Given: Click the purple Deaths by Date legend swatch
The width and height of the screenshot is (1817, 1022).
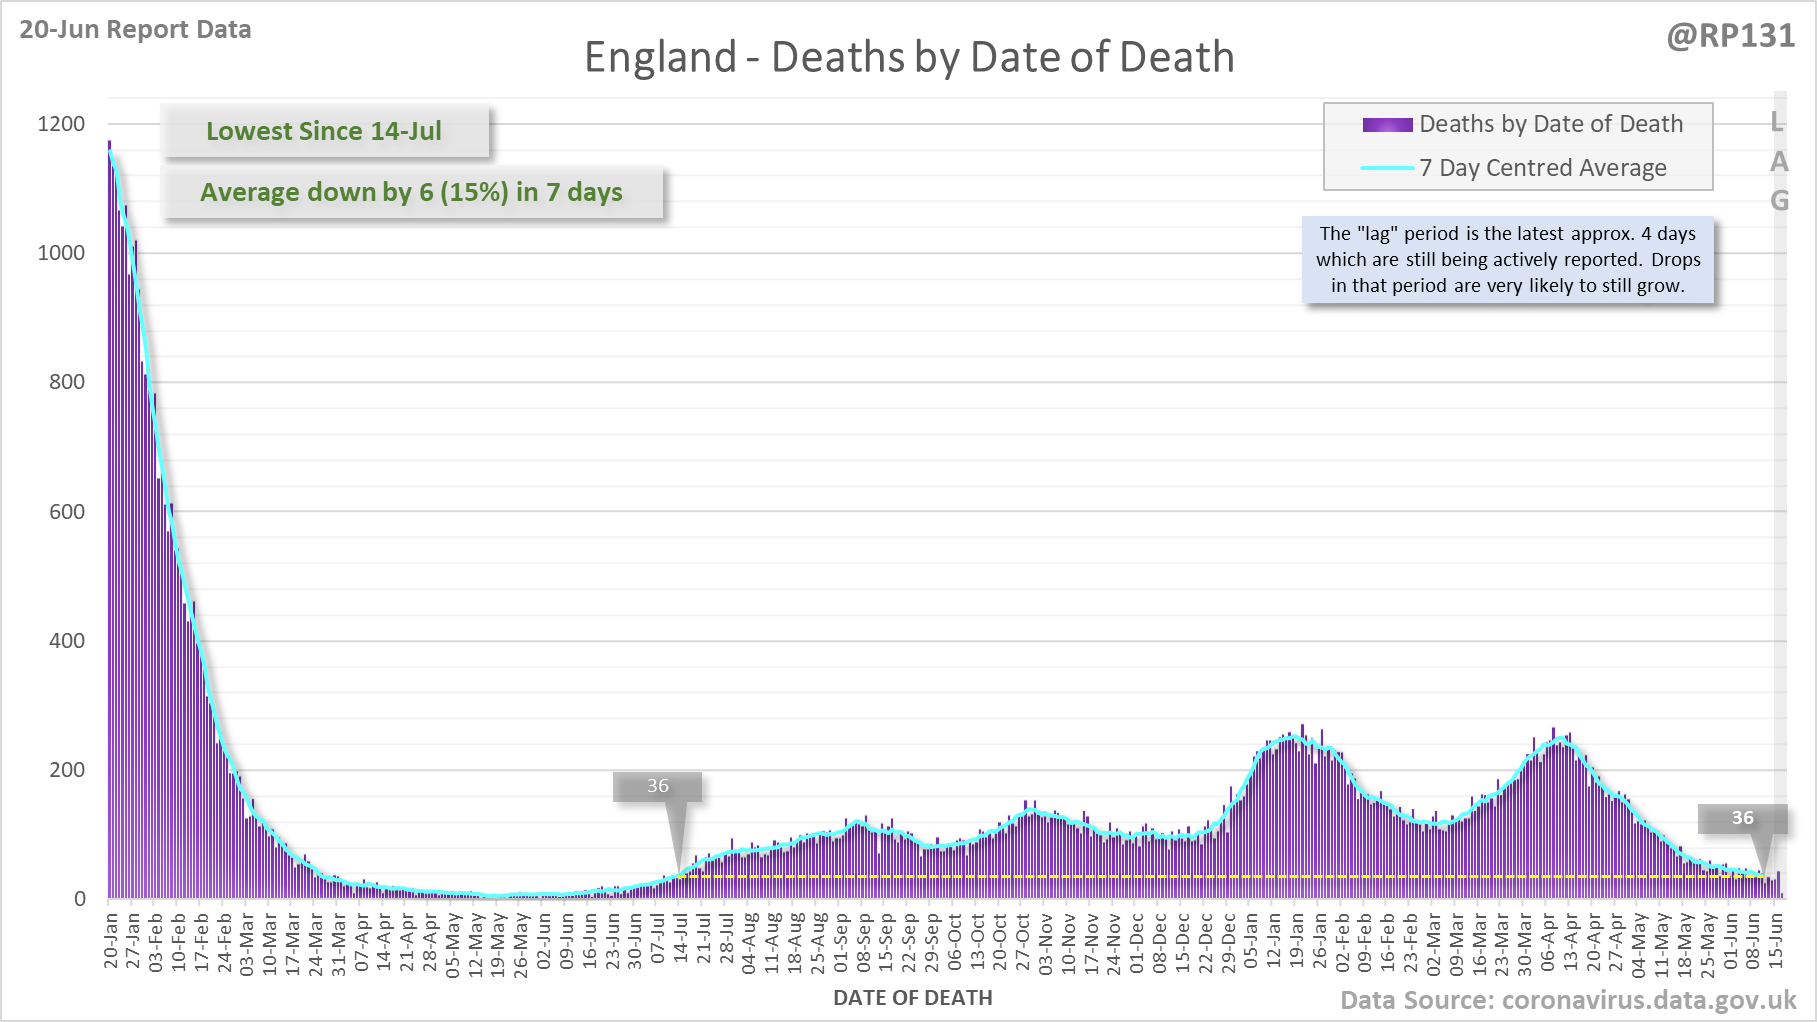Looking at the screenshot, I should click(1387, 125).
